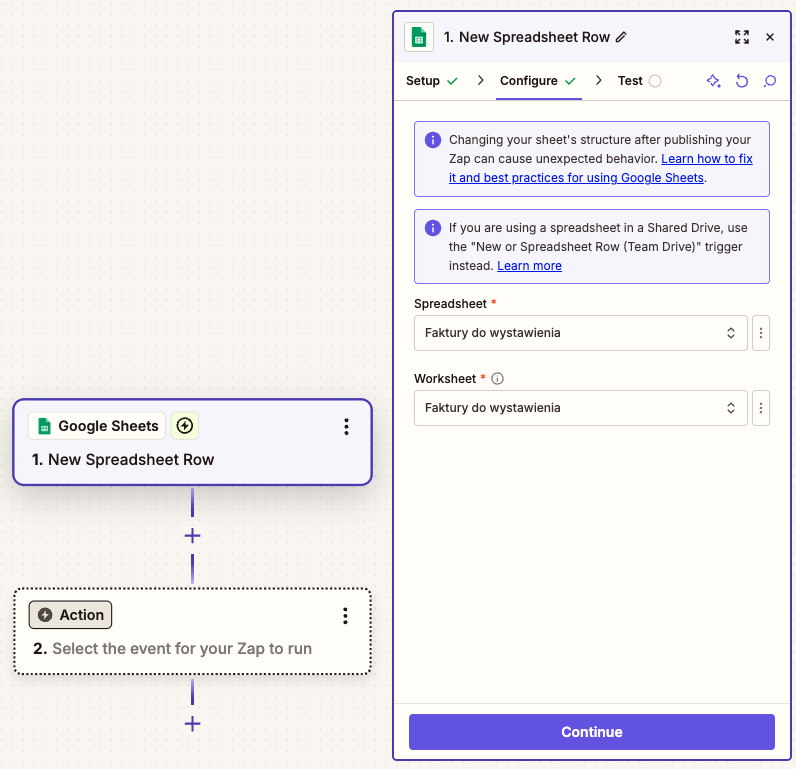Open the three-dot menu on the Action step
The height and width of the screenshot is (769, 796).
(345, 616)
